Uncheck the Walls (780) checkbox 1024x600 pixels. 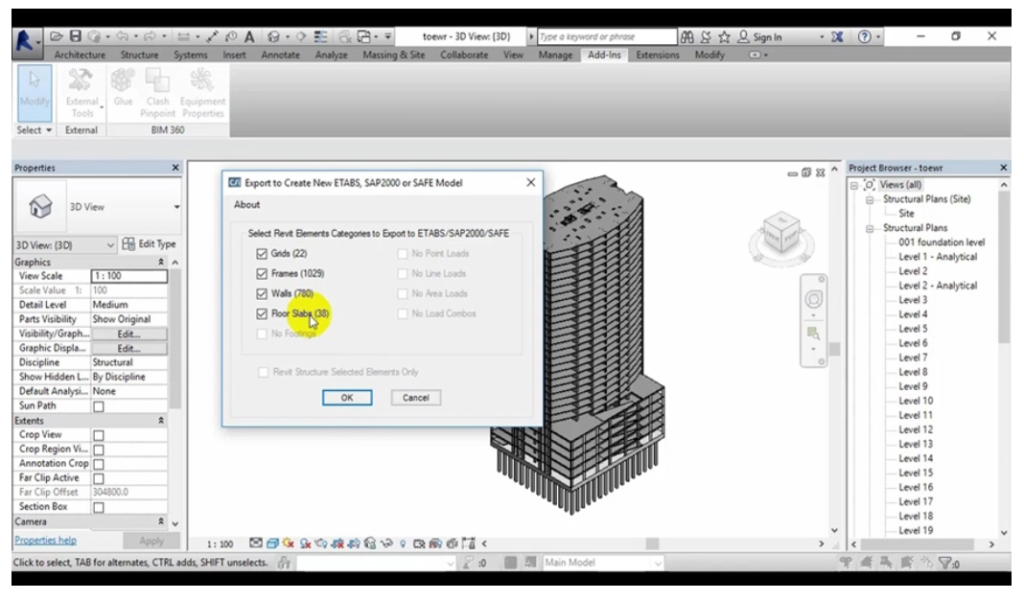[x=262, y=294]
